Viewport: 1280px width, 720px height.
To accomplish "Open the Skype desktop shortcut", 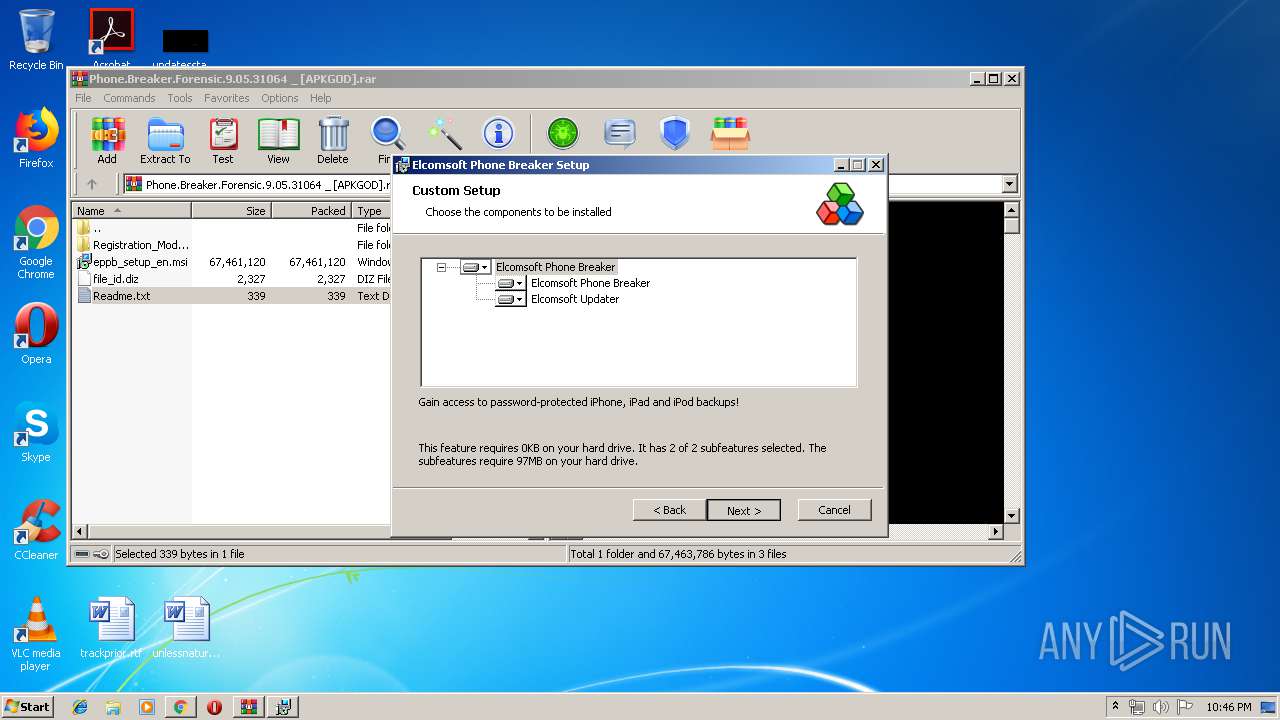I will [x=36, y=432].
